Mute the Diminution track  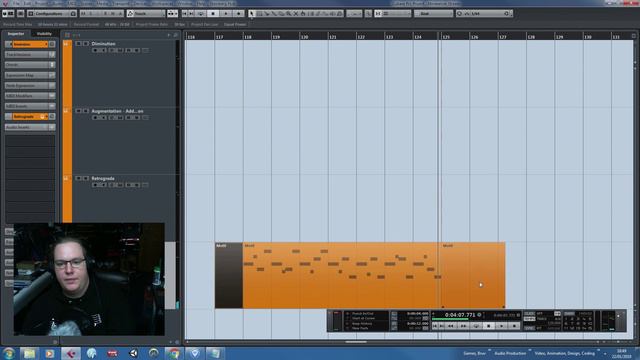click(x=78, y=43)
